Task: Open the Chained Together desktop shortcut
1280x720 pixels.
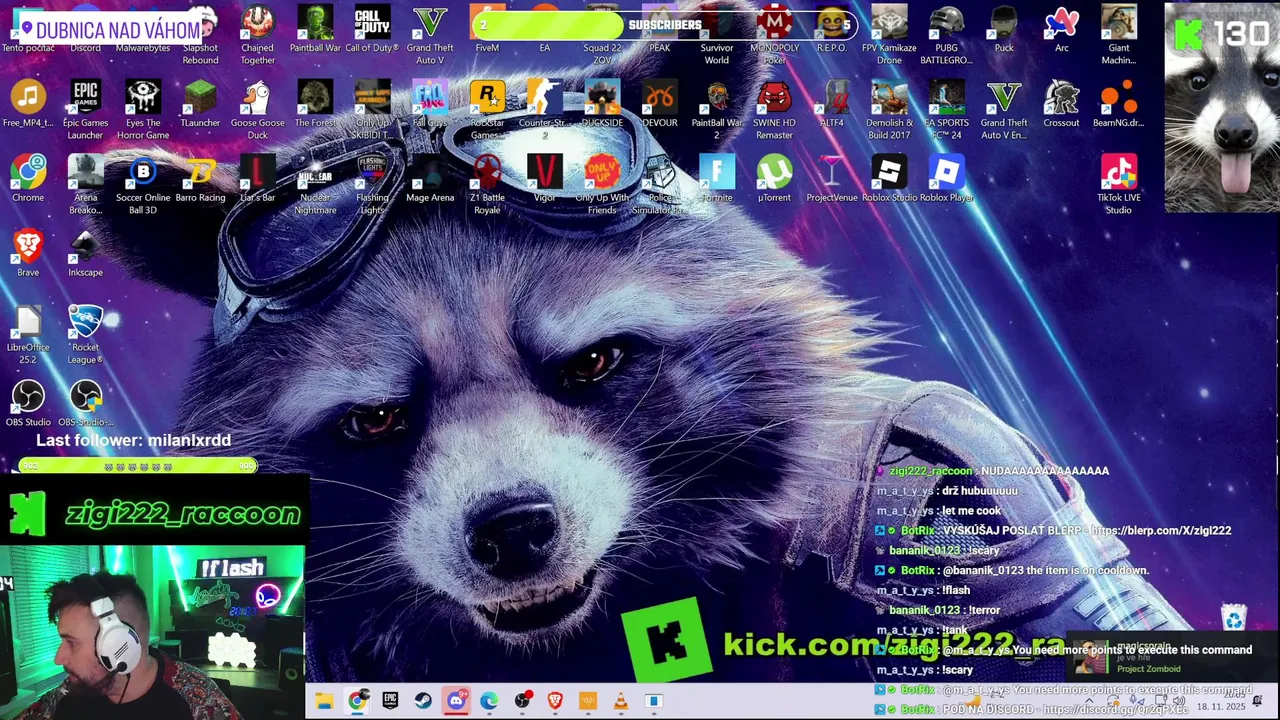Action: (257, 35)
